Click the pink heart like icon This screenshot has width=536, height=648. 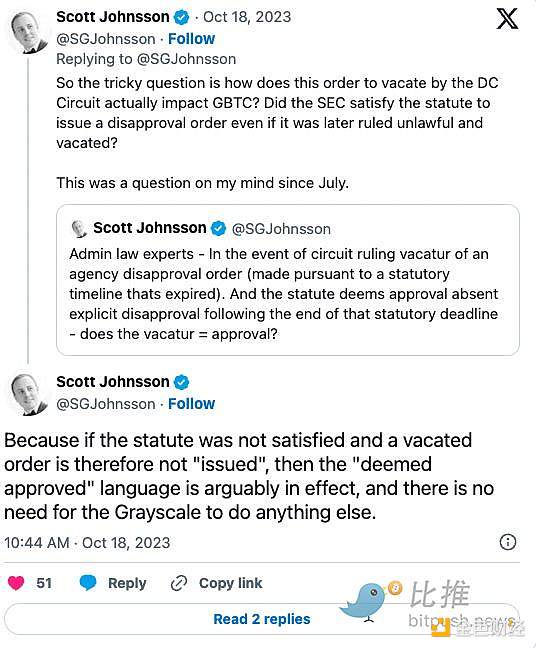(x=16, y=583)
